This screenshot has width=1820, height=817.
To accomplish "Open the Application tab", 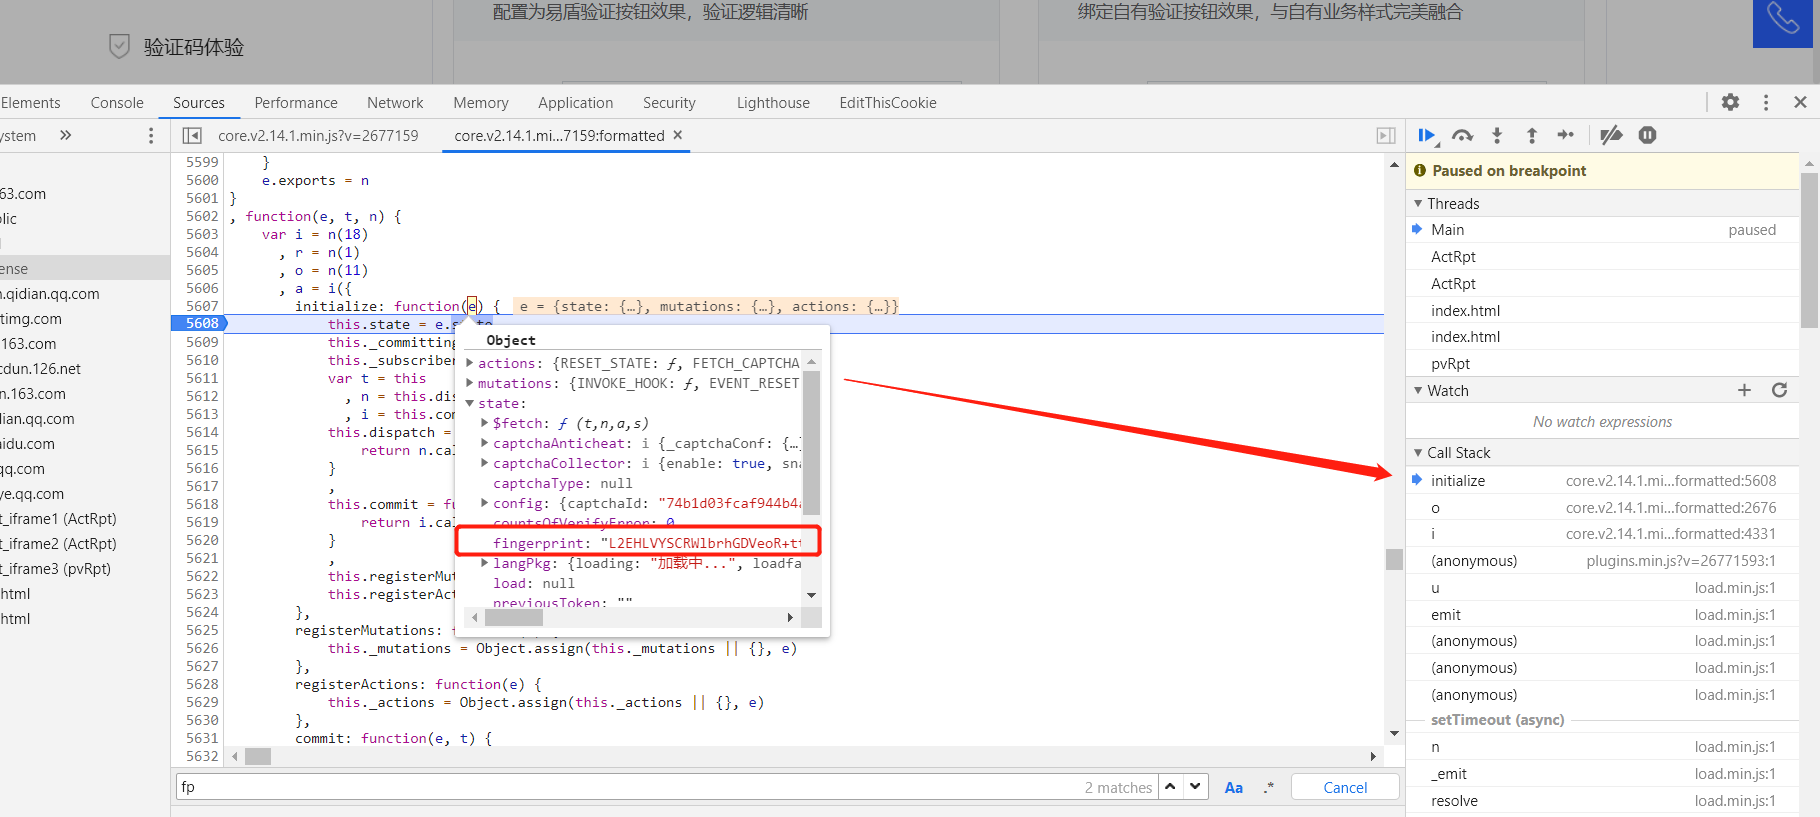I will click(576, 102).
